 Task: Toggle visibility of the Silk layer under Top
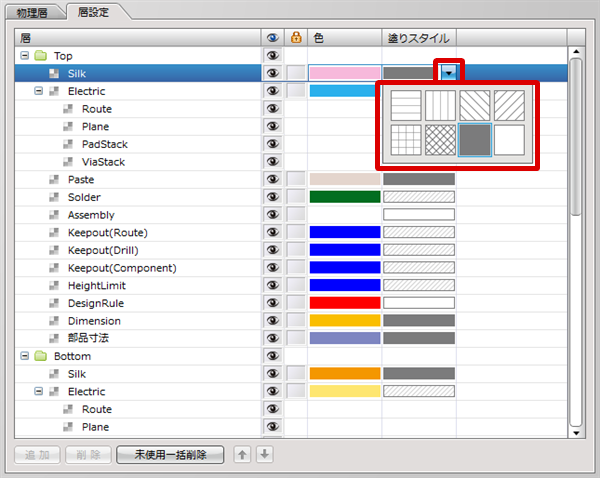click(272, 73)
